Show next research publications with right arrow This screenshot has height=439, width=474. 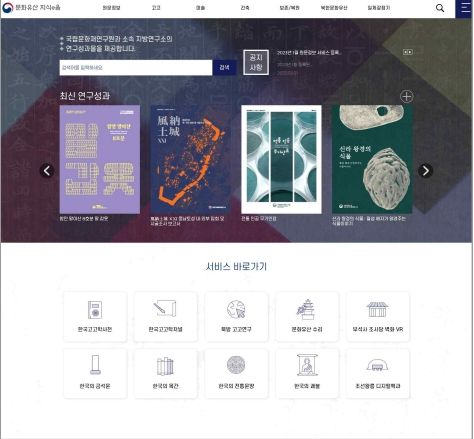point(425,171)
